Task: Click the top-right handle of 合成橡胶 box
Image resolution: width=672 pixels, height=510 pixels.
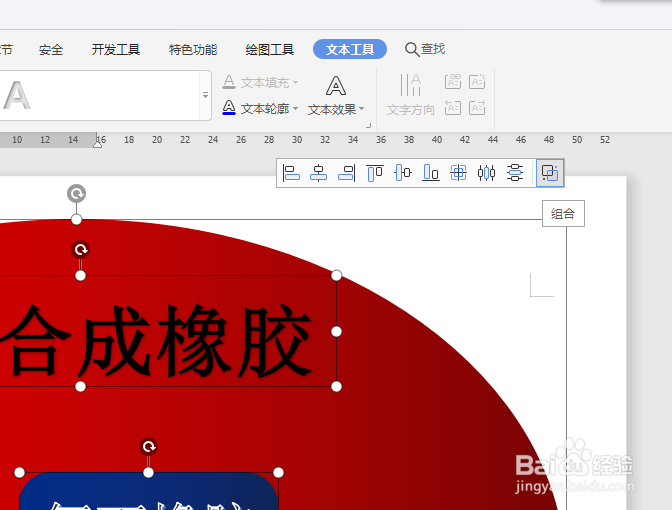Action: pos(336,275)
